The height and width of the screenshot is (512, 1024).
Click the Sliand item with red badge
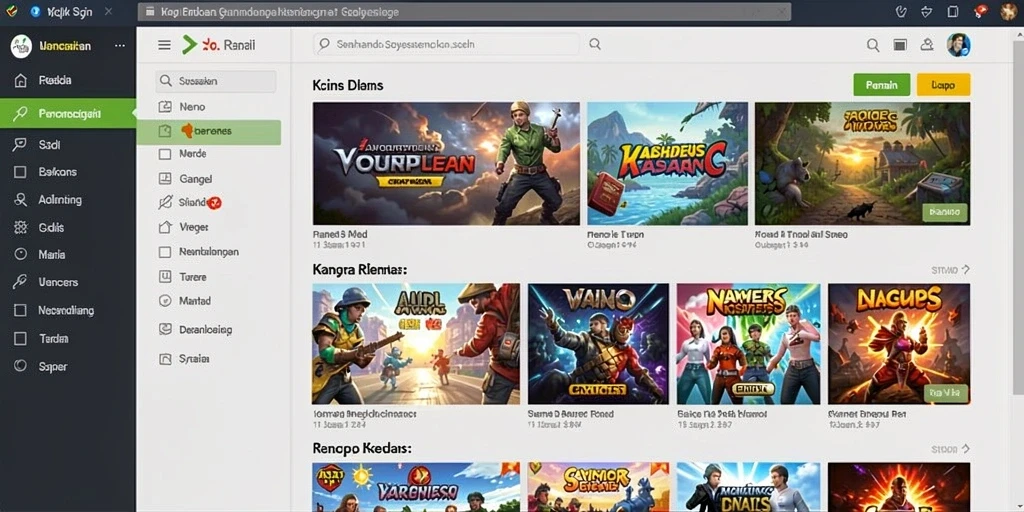pos(191,202)
